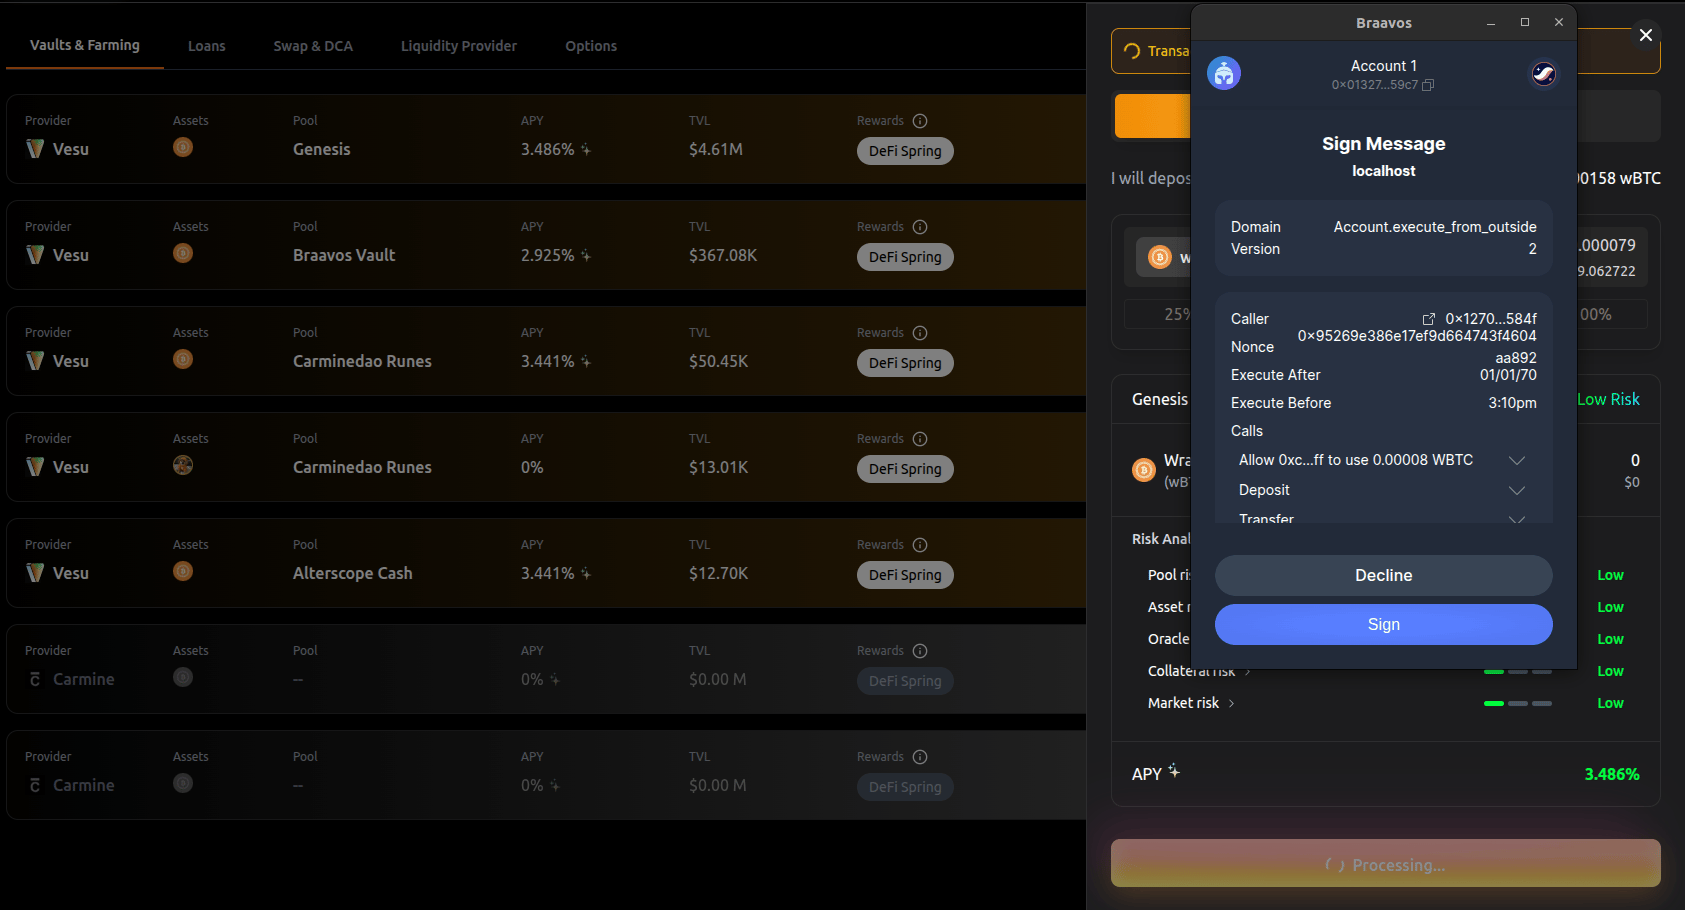This screenshot has width=1685, height=910.
Task: Open Caller external link icon
Action: (1429, 319)
